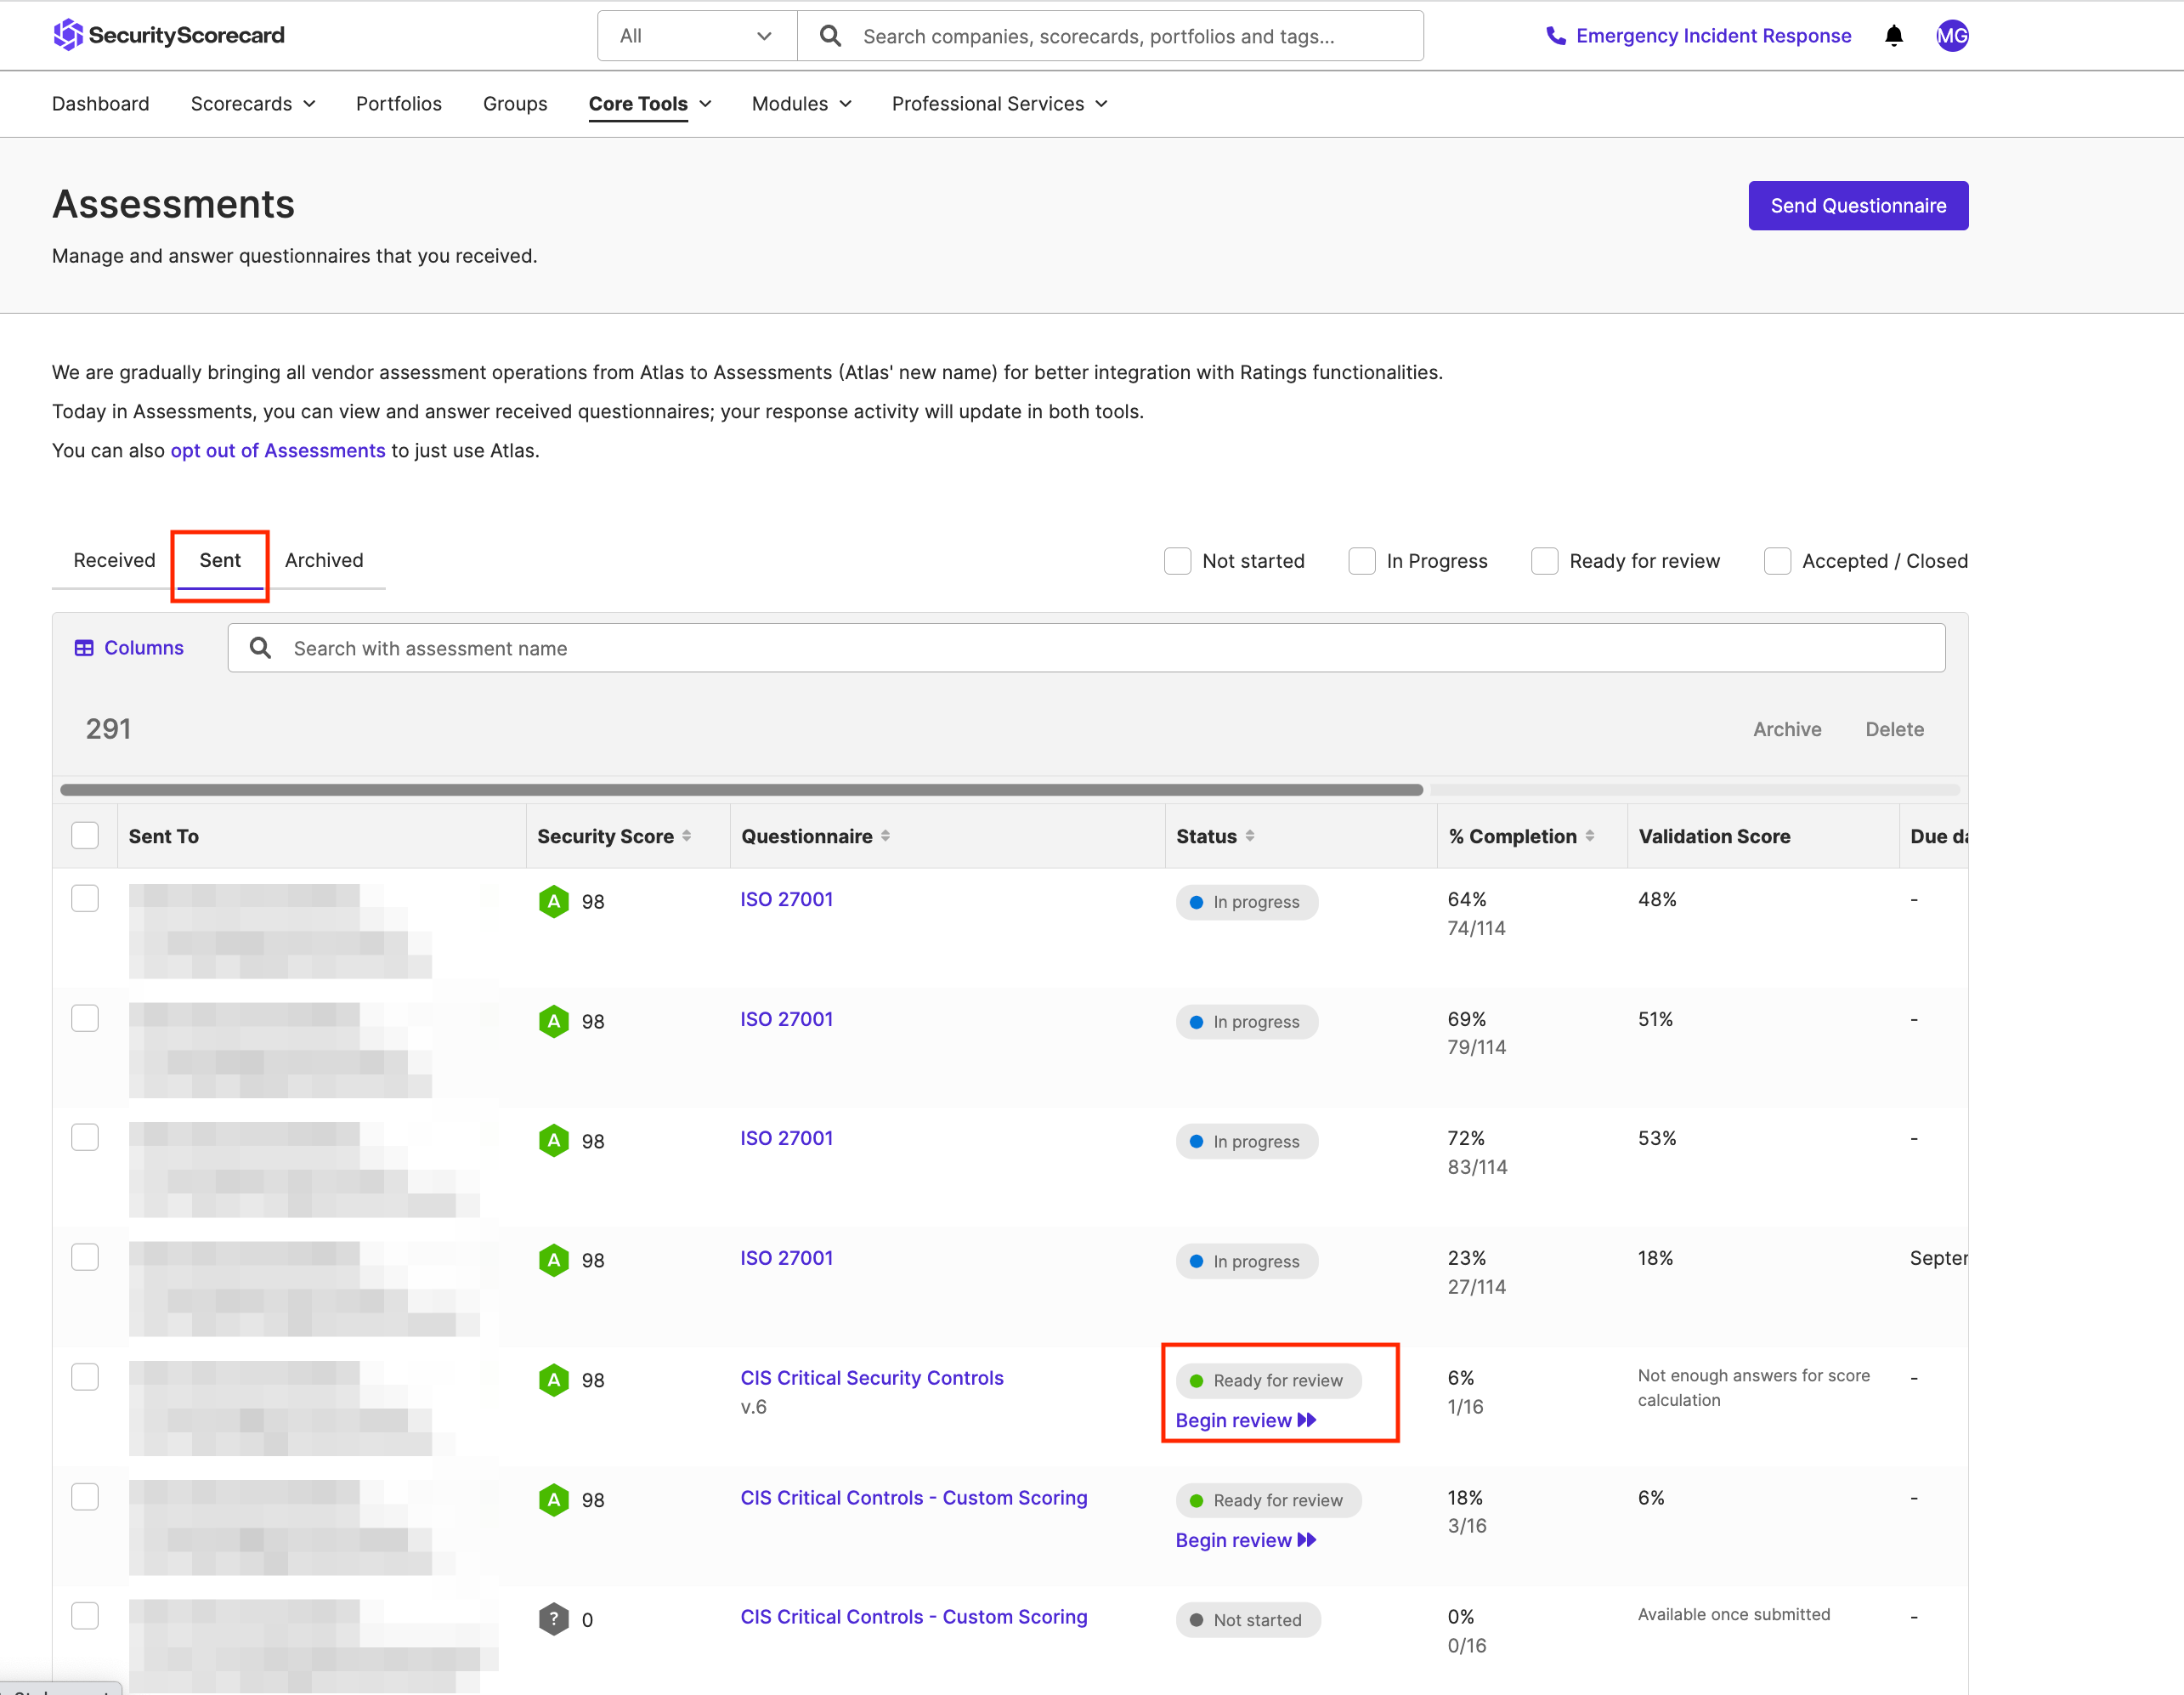Select the 3/16 completion row checkbox
This screenshot has width=2184, height=1695.
coord(85,1496)
